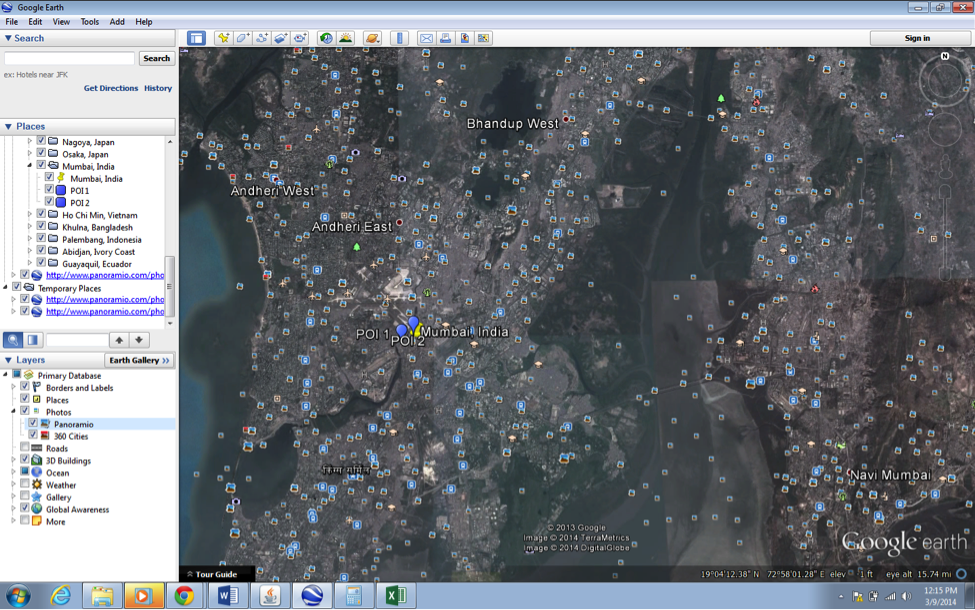Select the Add Placemark tool
975x610 pixels.
(x=224, y=37)
